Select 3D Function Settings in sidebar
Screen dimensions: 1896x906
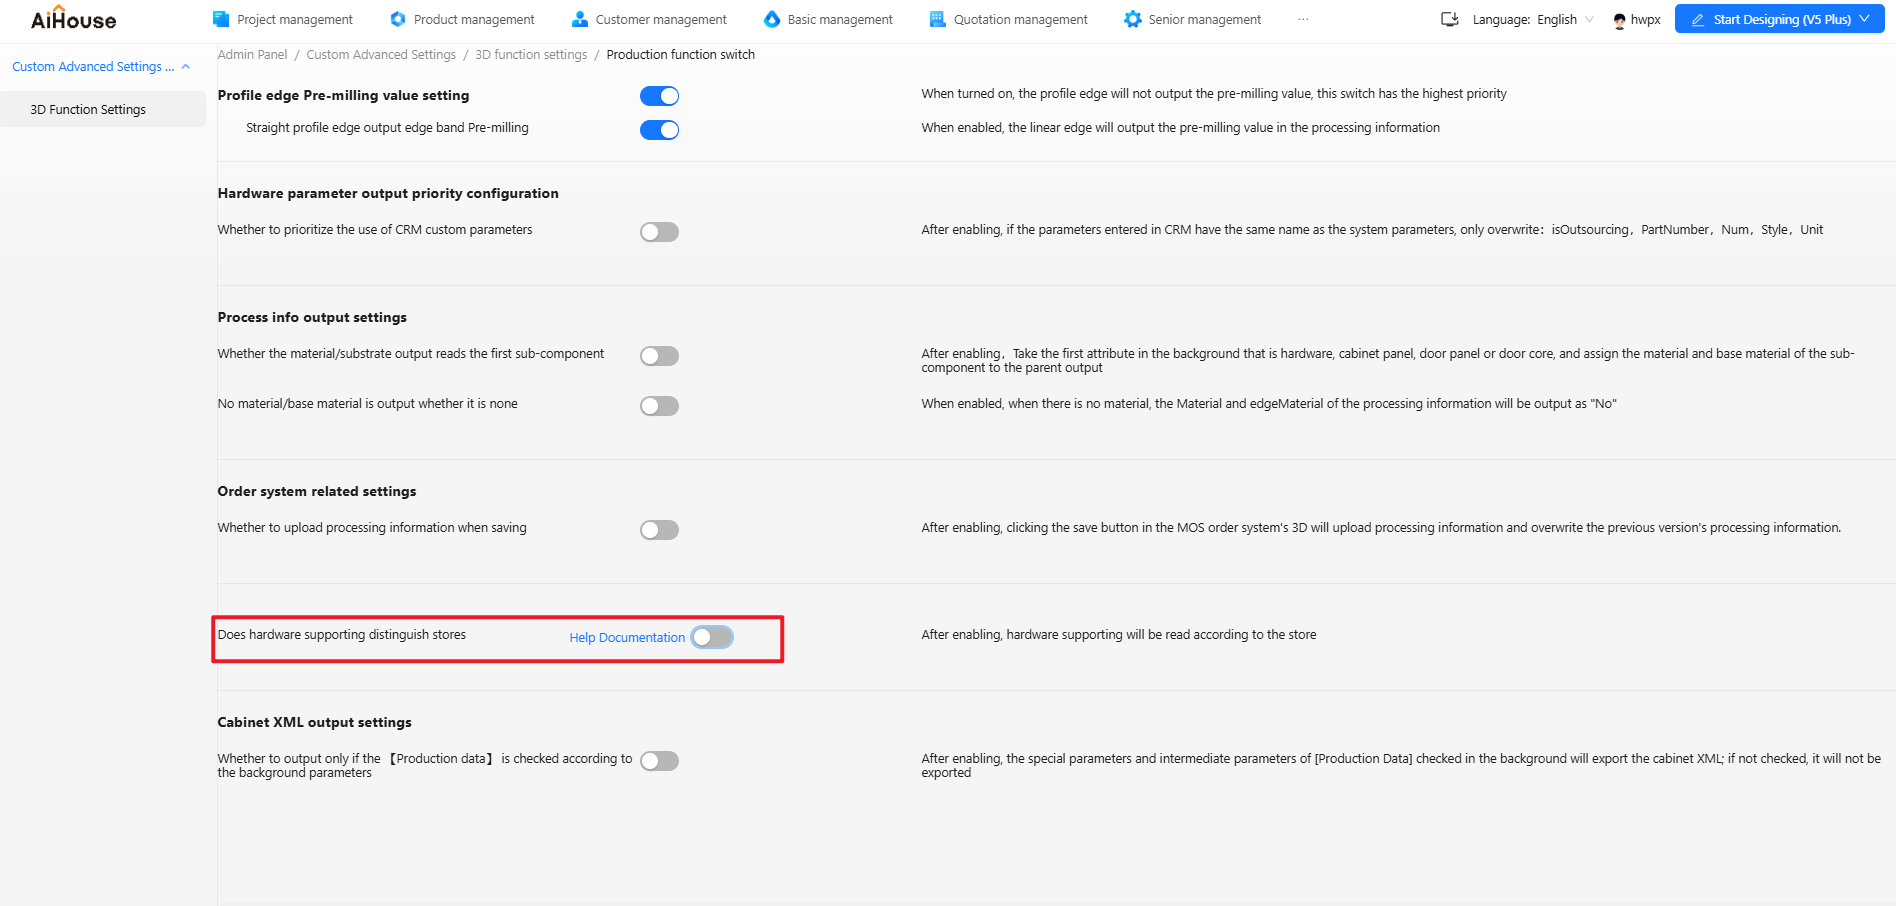click(88, 110)
